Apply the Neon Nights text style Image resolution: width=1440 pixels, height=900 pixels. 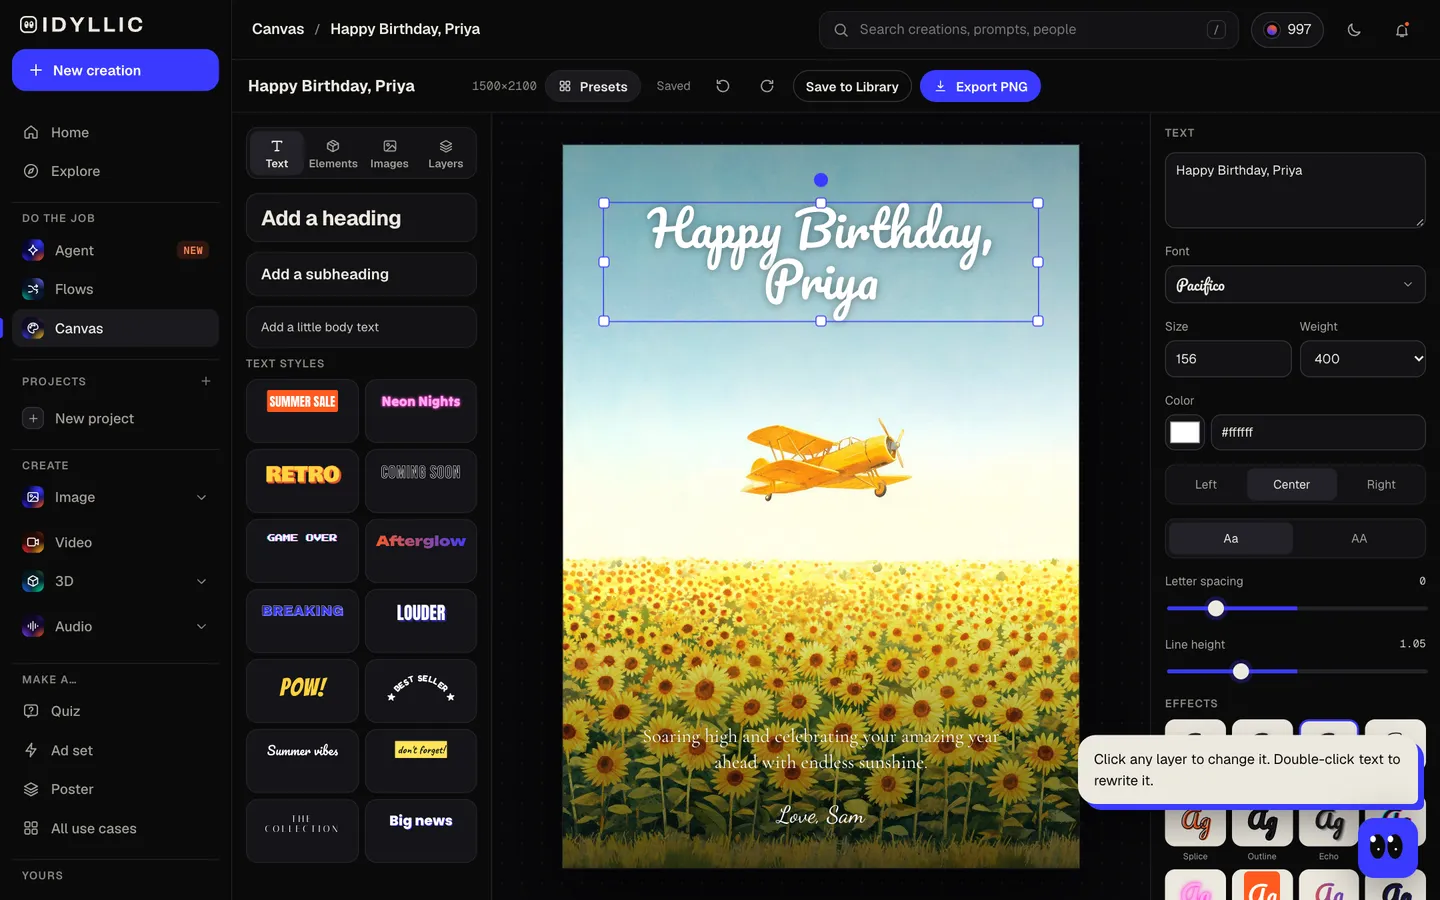421,411
